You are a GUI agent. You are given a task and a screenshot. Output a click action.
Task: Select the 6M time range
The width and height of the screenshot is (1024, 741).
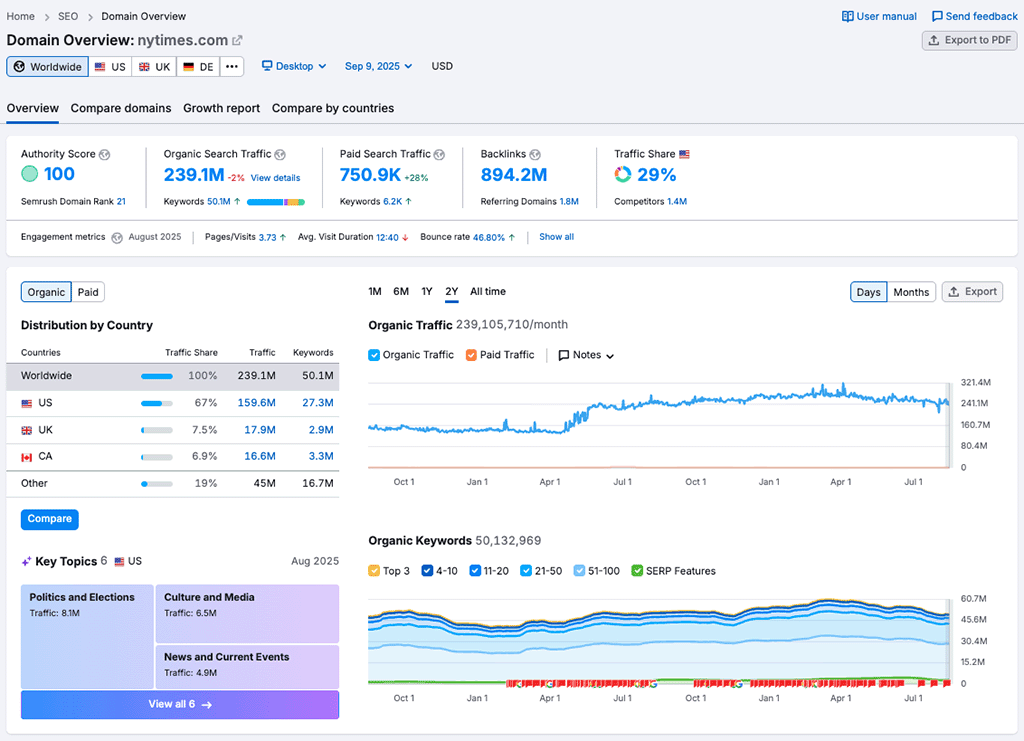coord(401,292)
